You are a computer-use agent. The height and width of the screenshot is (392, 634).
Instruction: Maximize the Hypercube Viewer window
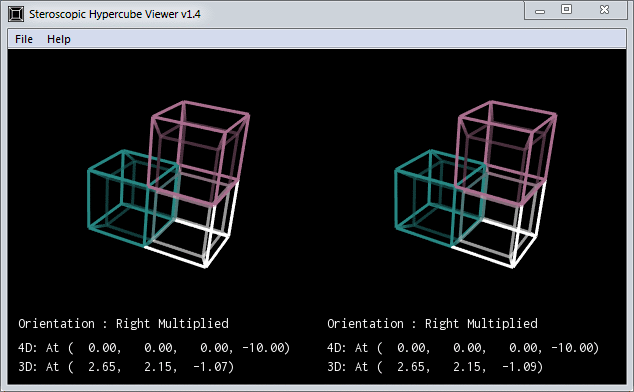point(566,9)
